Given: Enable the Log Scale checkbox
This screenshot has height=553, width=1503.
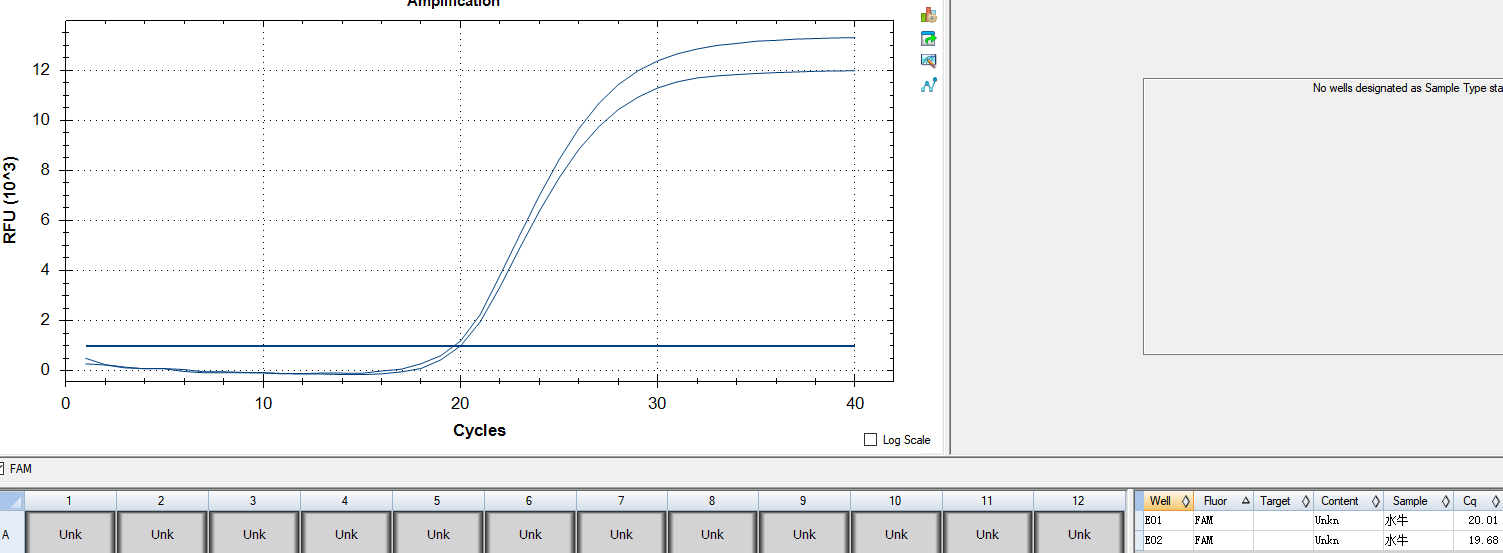Looking at the screenshot, I should click(x=870, y=440).
